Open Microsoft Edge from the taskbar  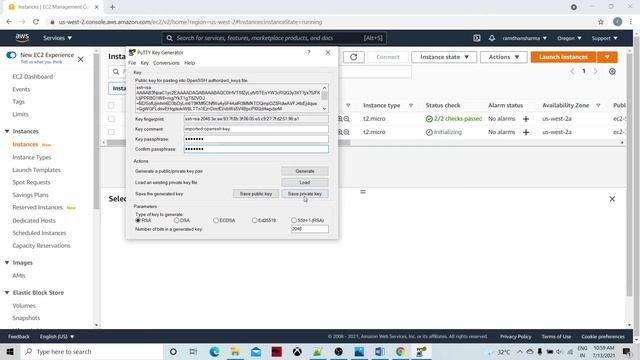(x=214, y=351)
